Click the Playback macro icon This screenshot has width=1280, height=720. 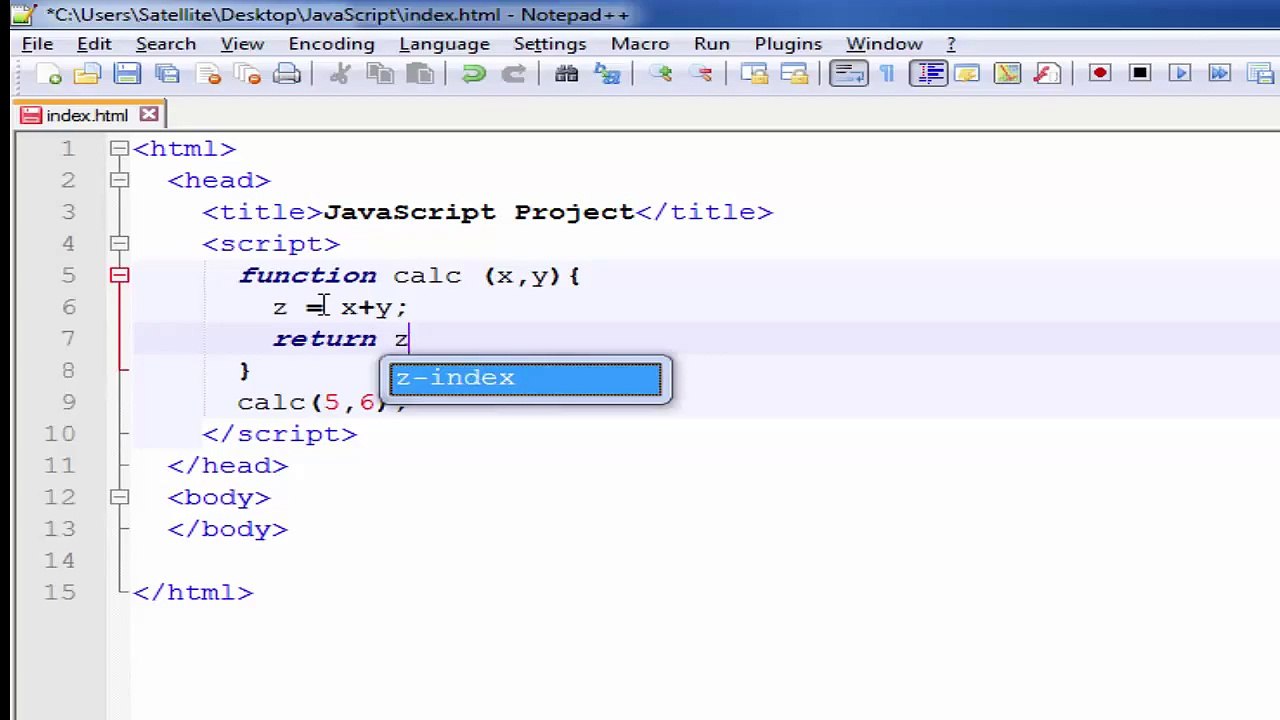(x=1180, y=74)
